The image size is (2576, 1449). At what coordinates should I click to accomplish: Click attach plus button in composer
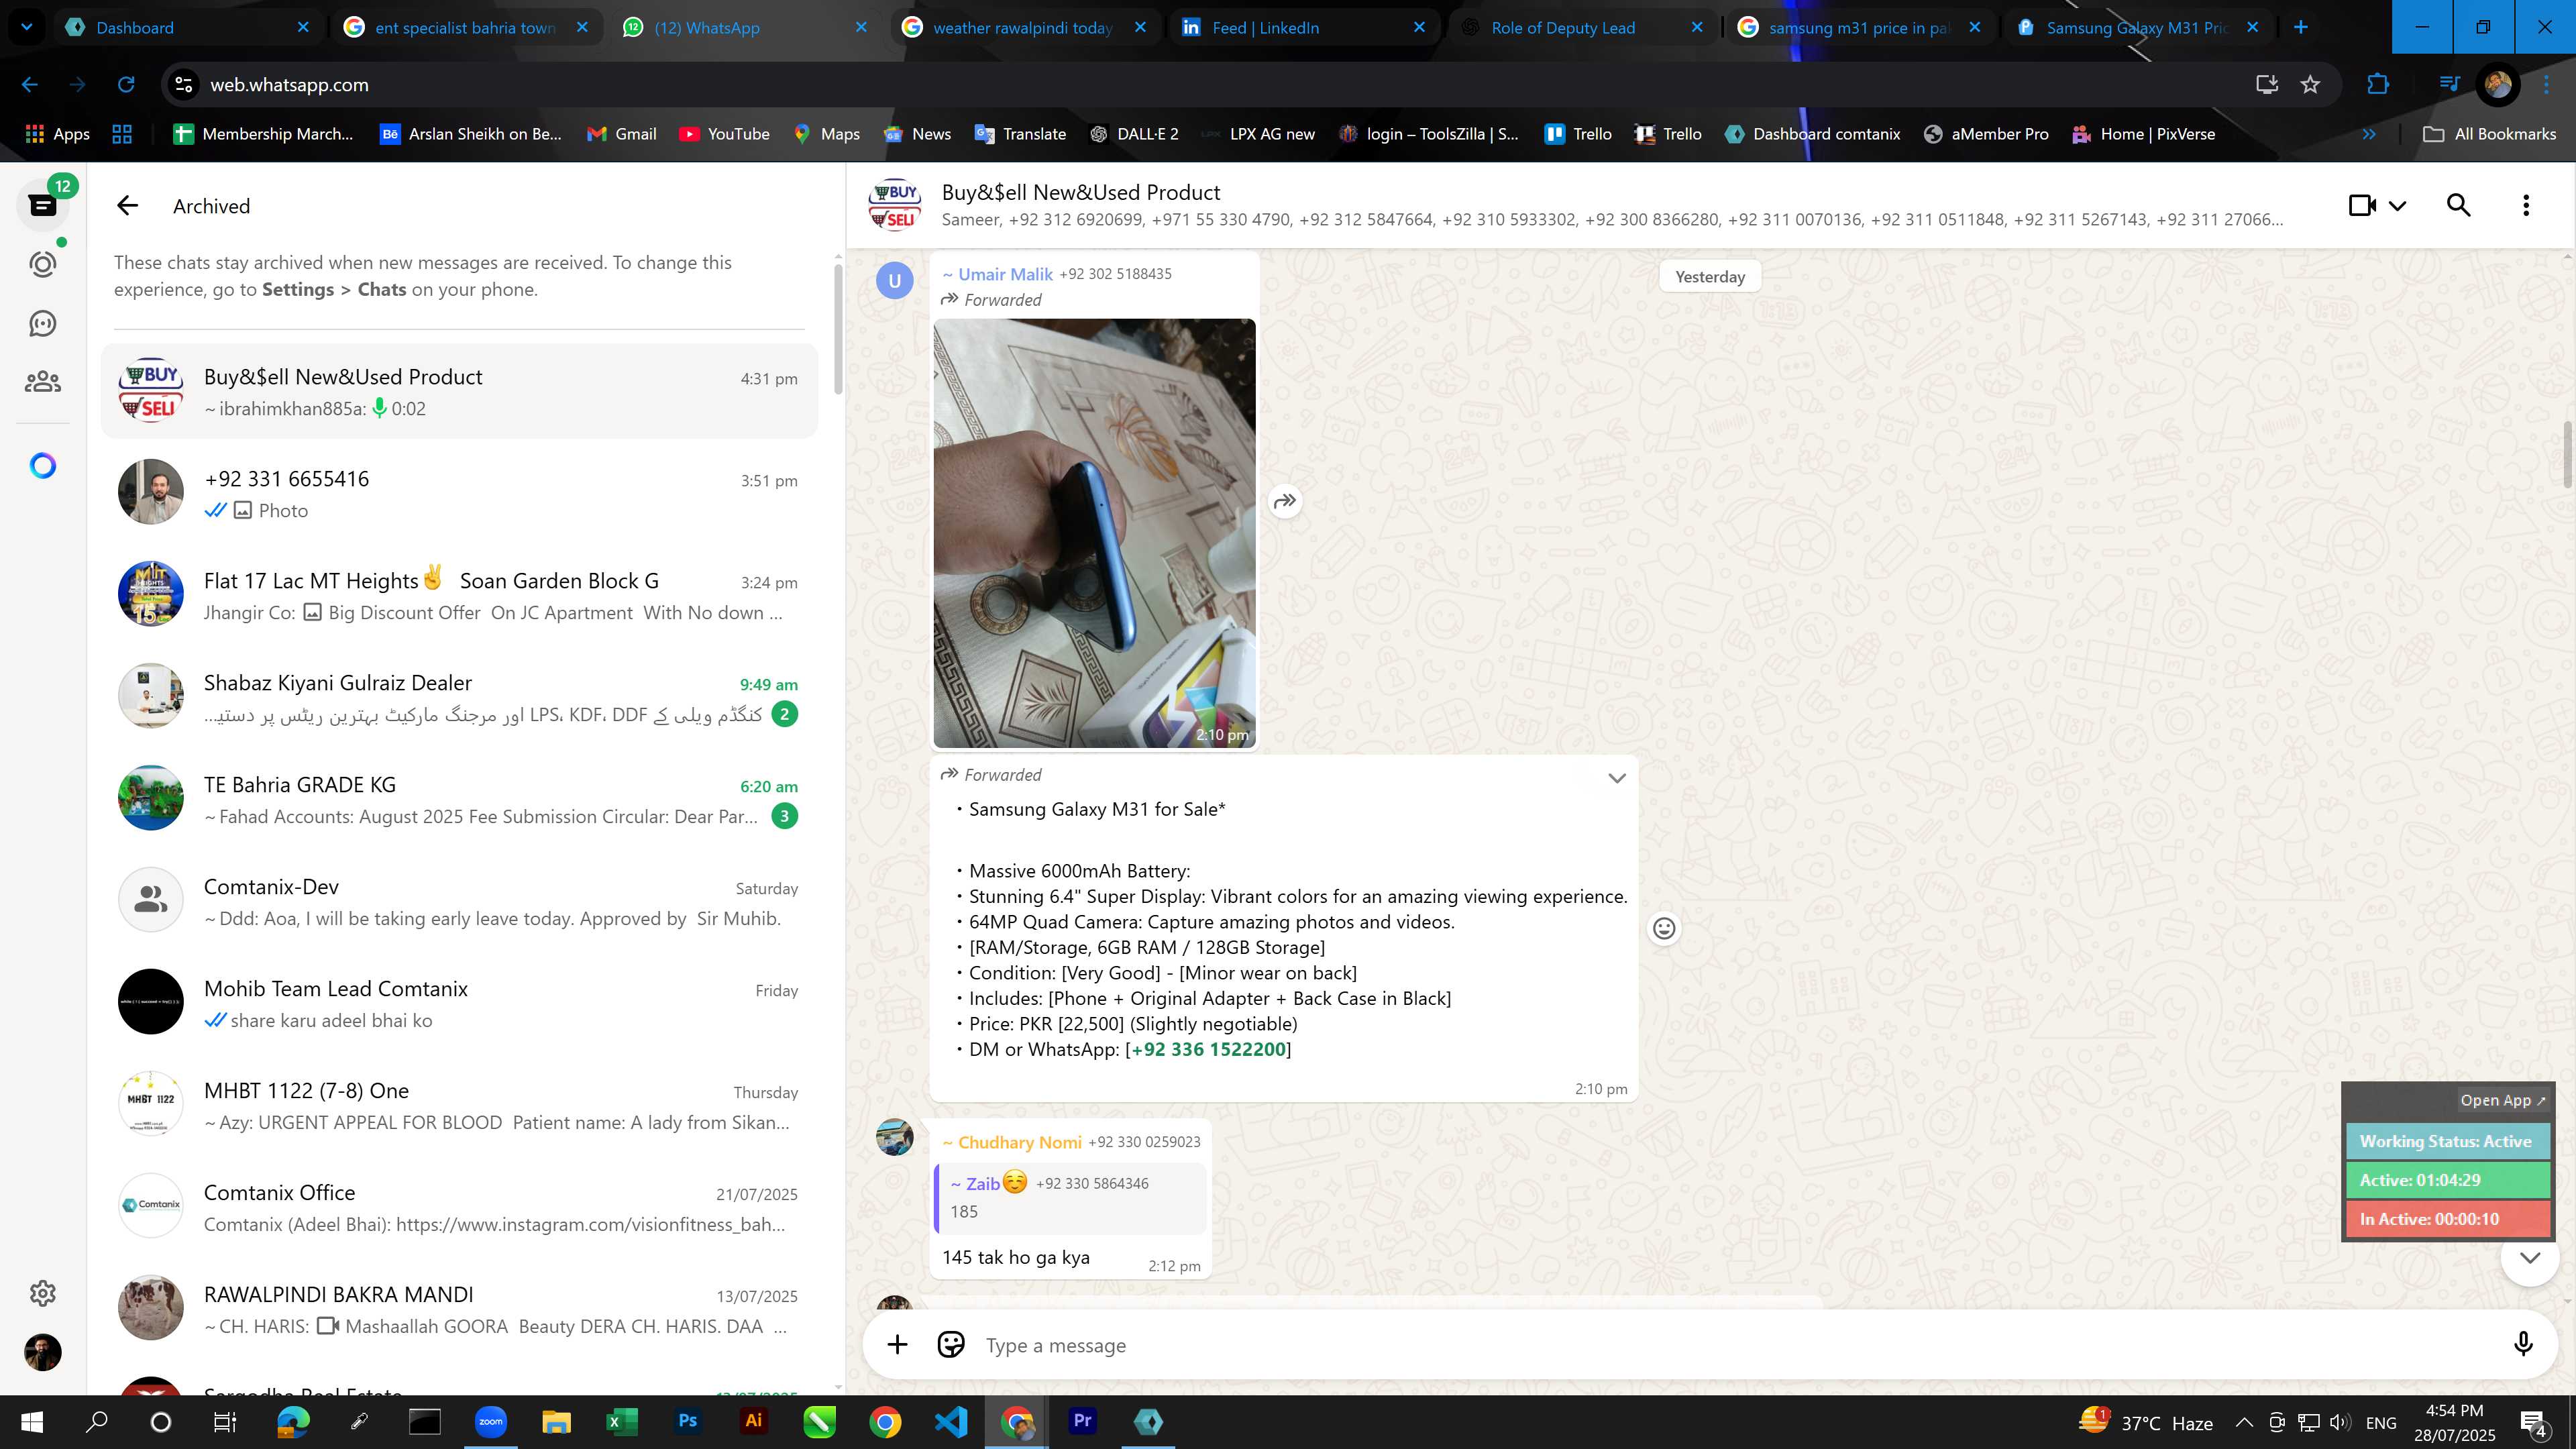[x=897, y=1345]
